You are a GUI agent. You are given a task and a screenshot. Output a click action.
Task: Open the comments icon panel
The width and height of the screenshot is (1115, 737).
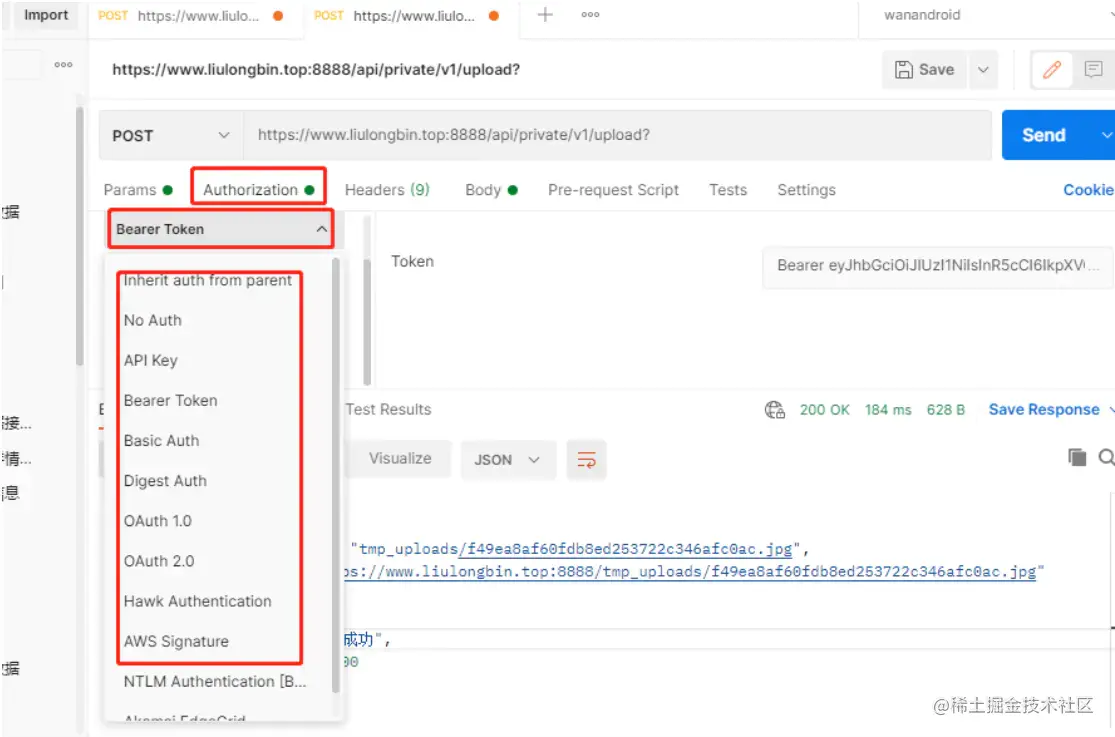[1093, 69]
